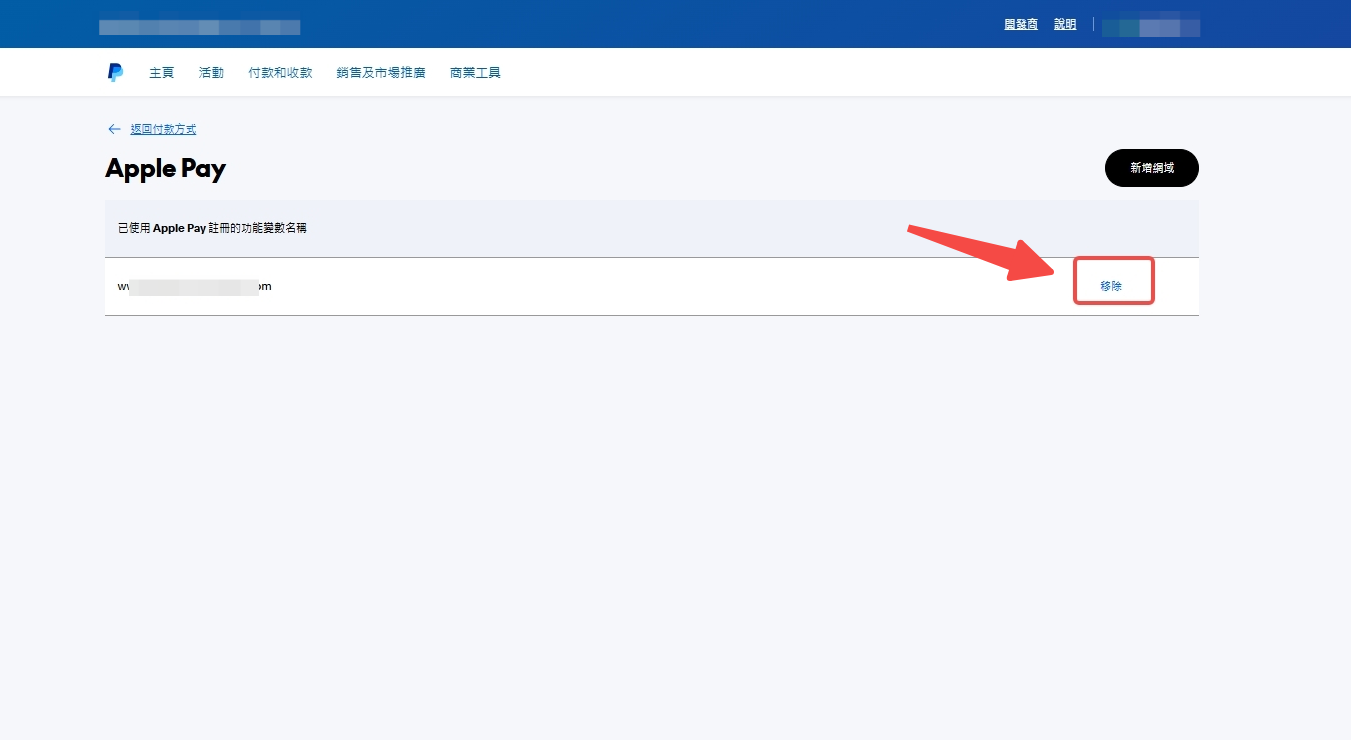Click the back arrow icon
The image size is (1351, 740).
pos(114,129)
